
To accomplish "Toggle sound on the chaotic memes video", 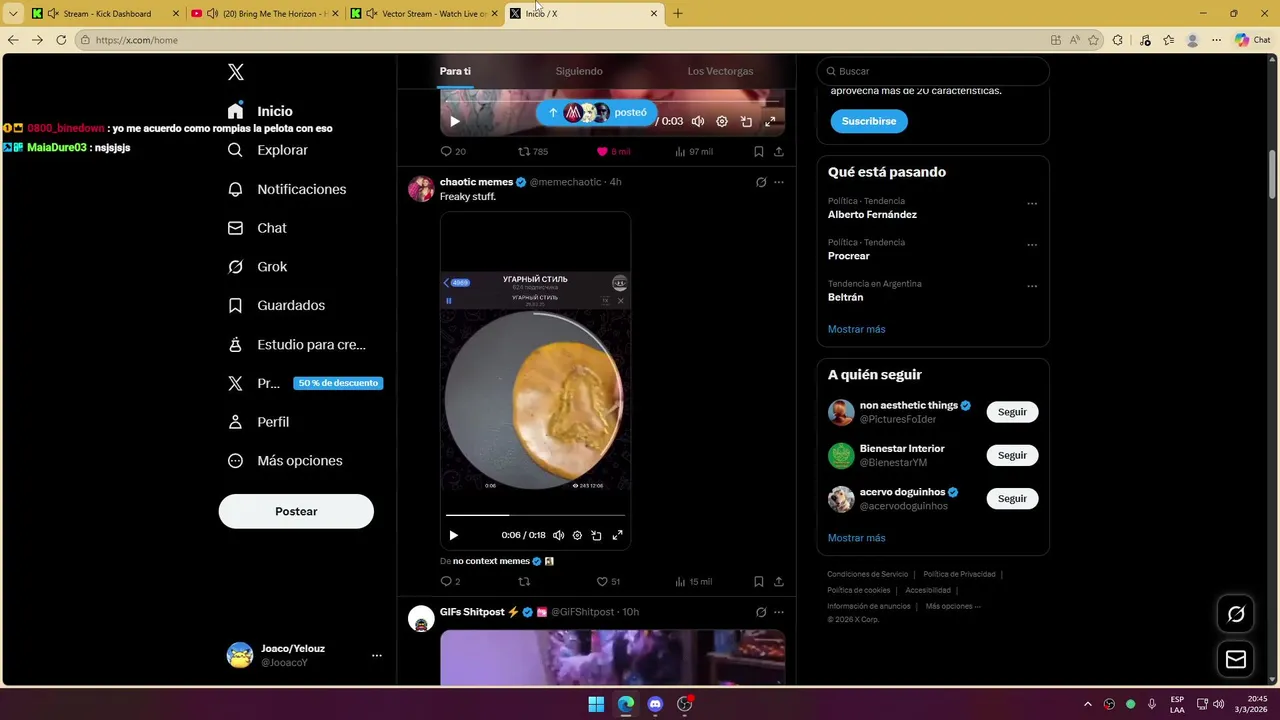I will tap(558, 535).
